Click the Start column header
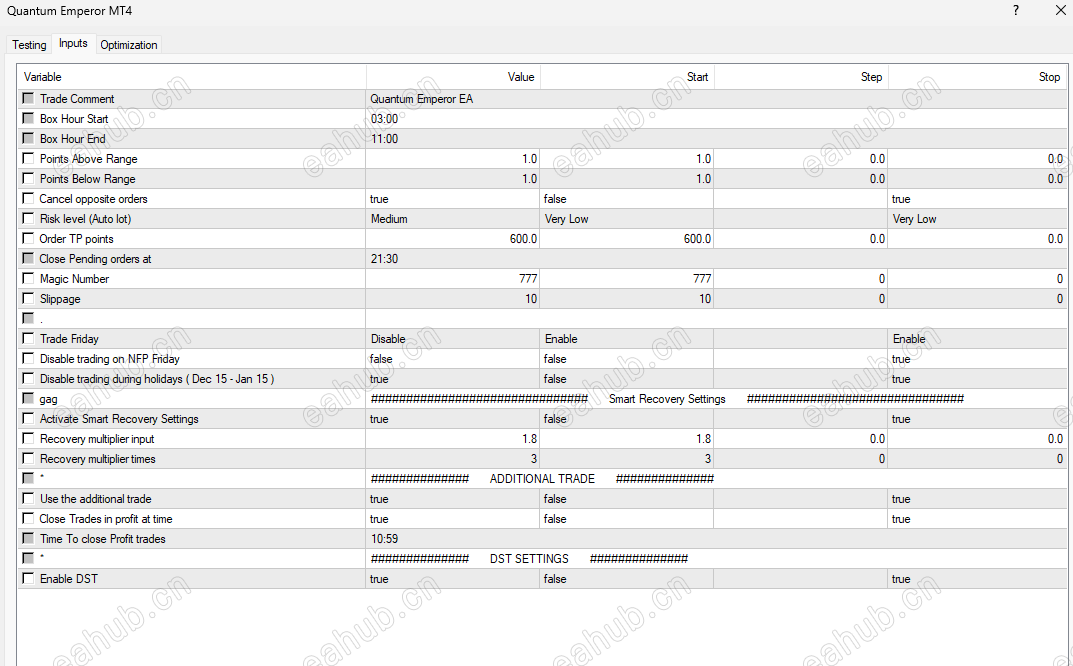1073x666 pixels. coord(627,77)
